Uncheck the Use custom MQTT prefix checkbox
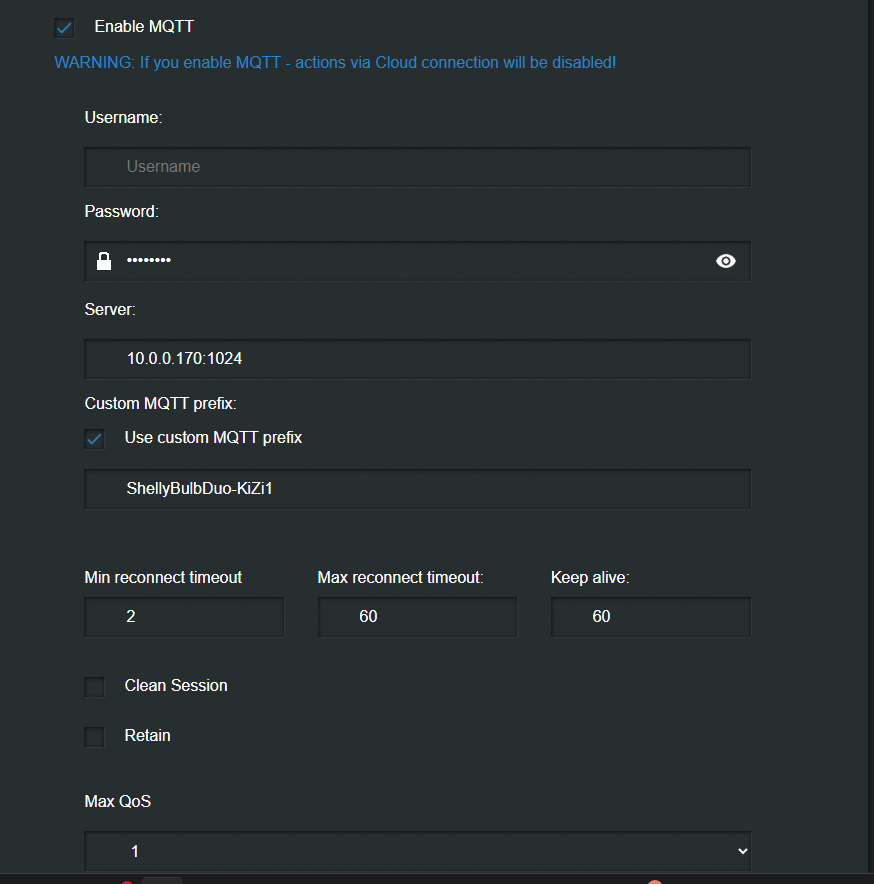 (x=95, y=439)
